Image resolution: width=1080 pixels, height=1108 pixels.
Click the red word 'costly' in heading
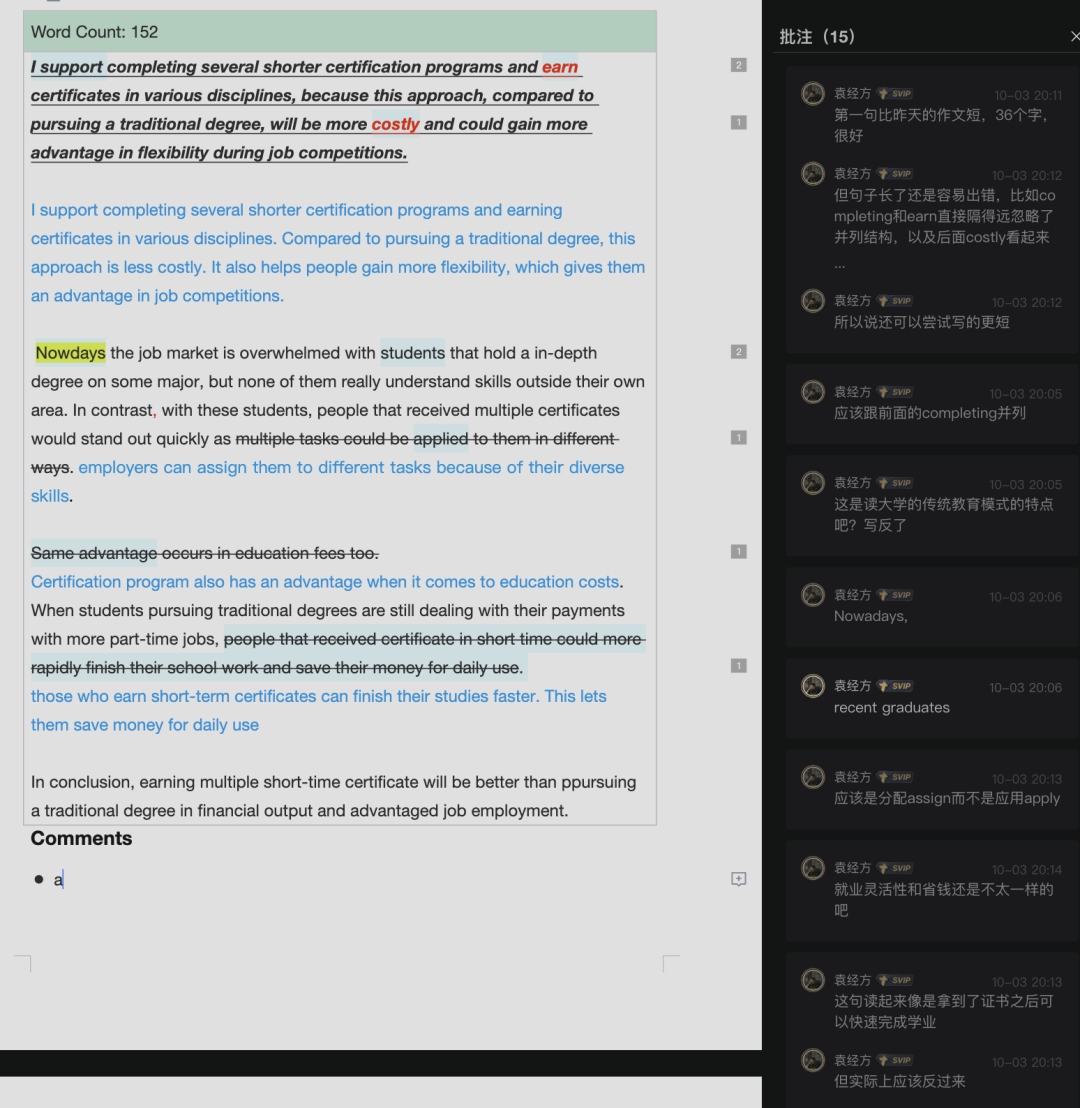395,124
